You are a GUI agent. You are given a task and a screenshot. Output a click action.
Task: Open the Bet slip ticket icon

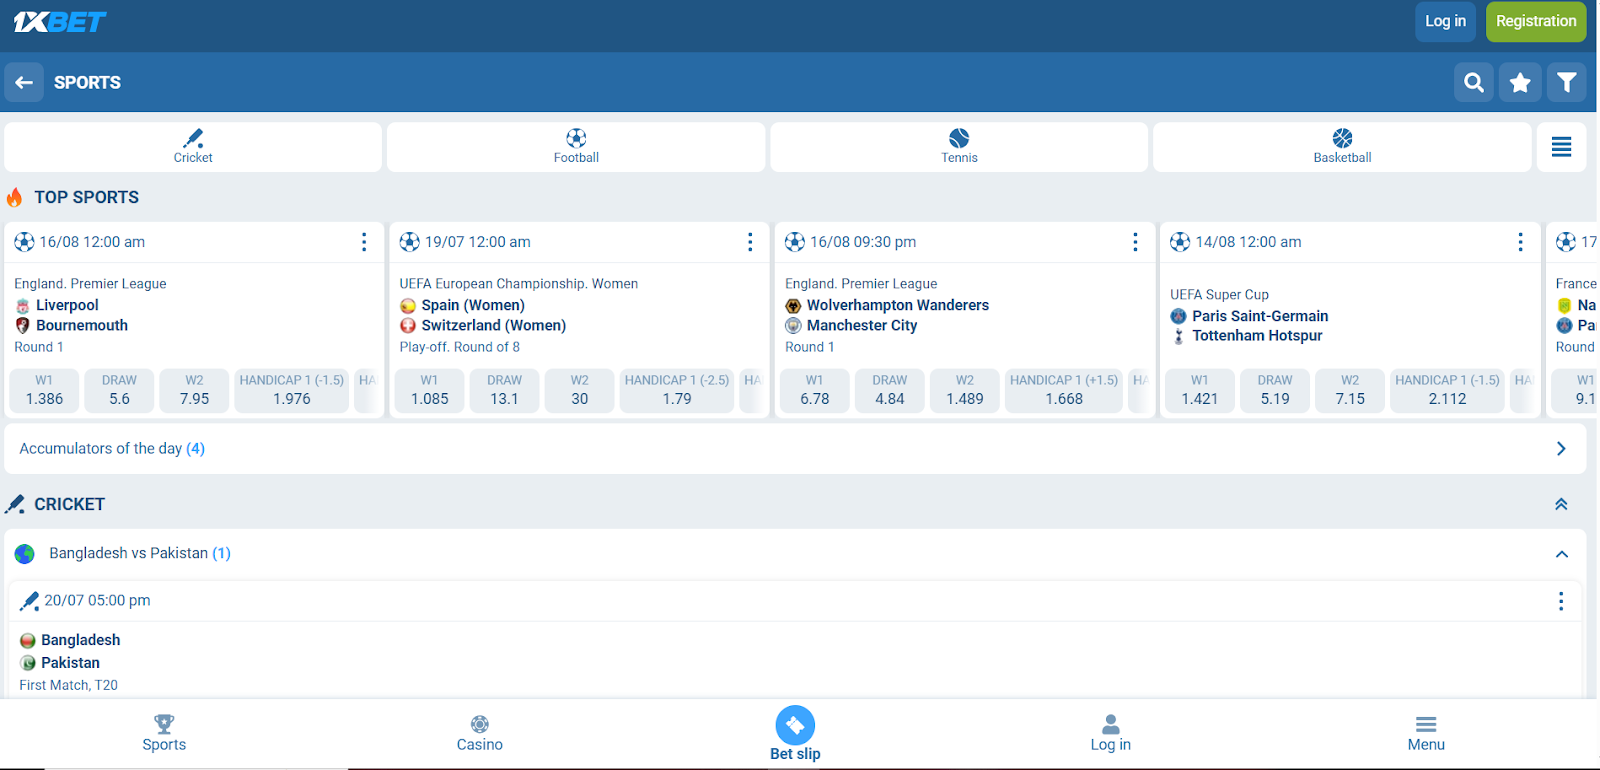coord(795,726)
